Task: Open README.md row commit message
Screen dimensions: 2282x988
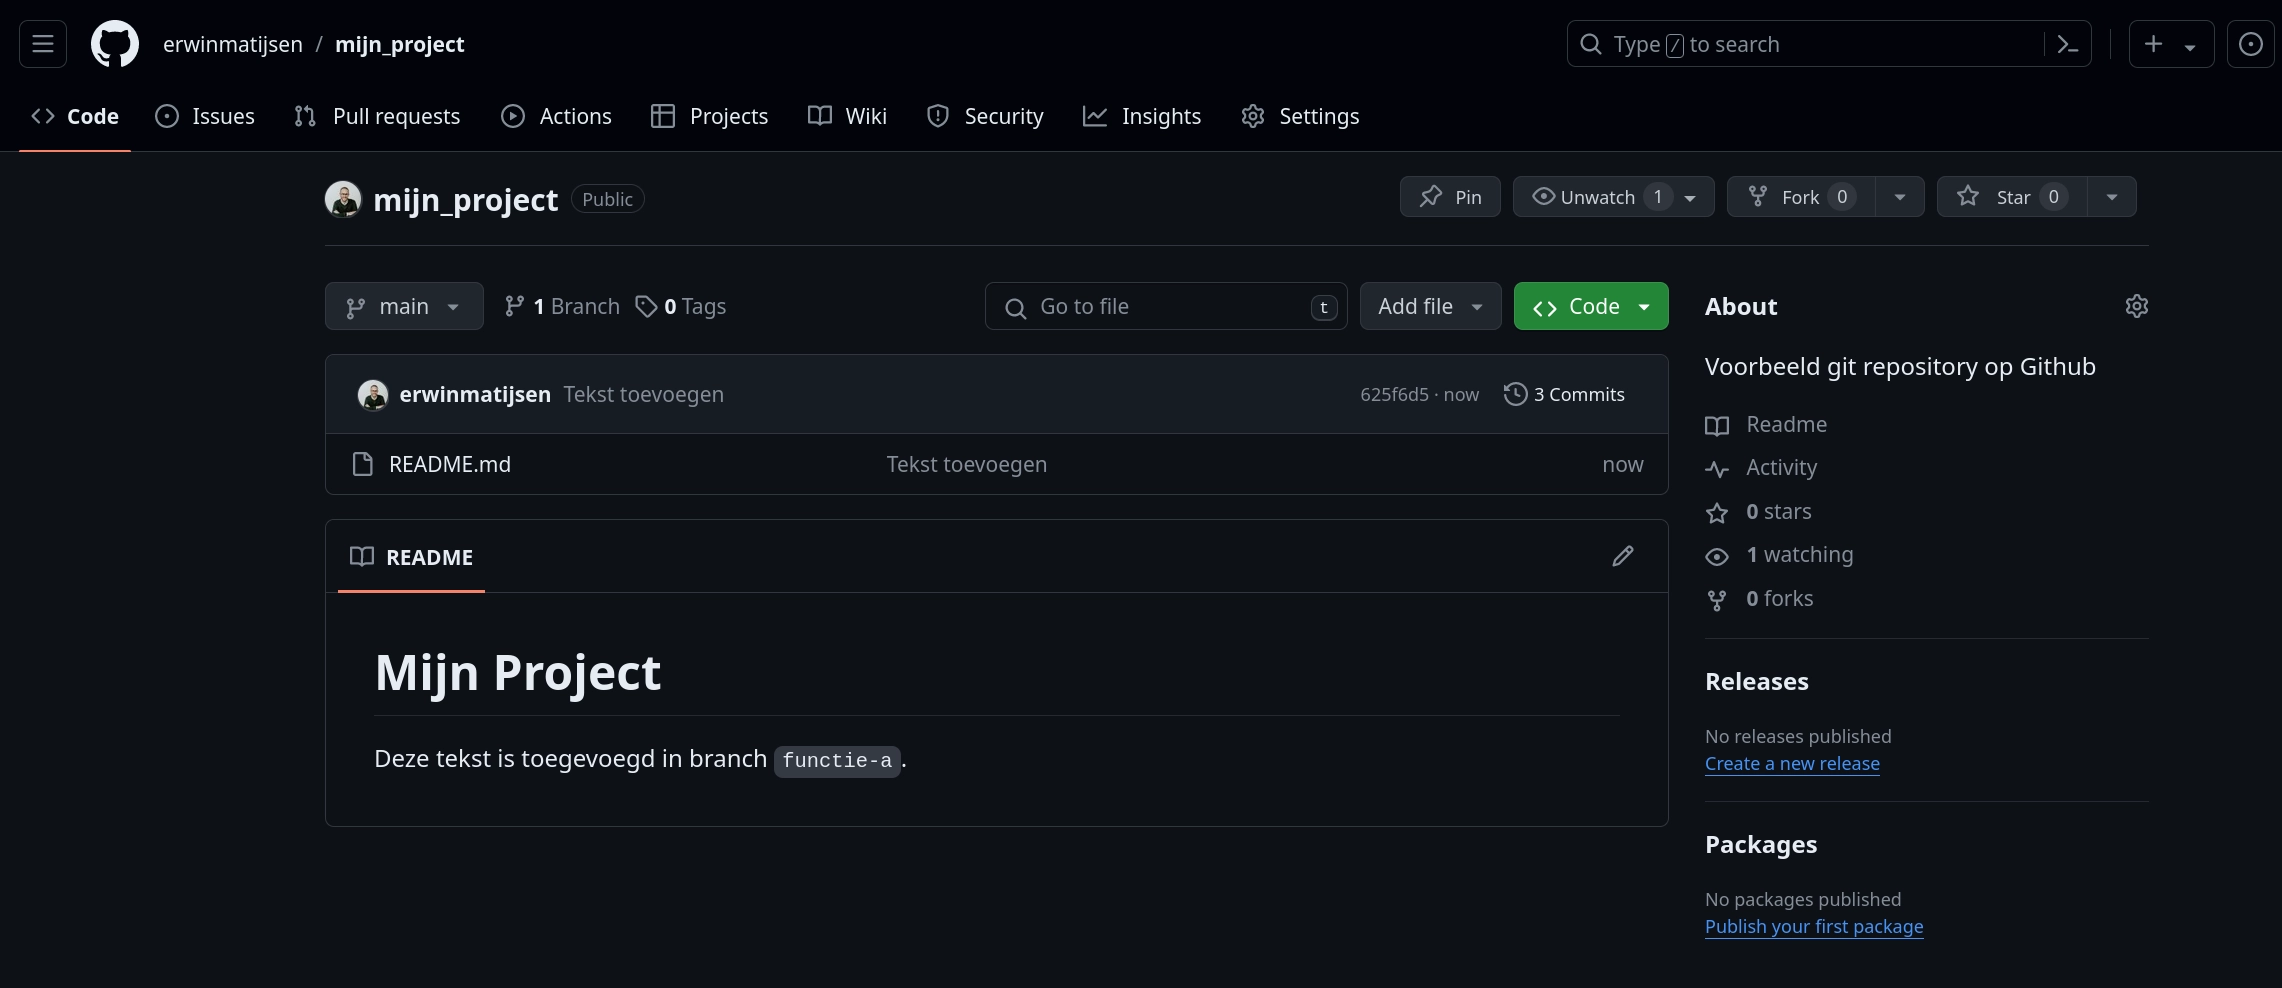Action: click(x=966, y=464)
